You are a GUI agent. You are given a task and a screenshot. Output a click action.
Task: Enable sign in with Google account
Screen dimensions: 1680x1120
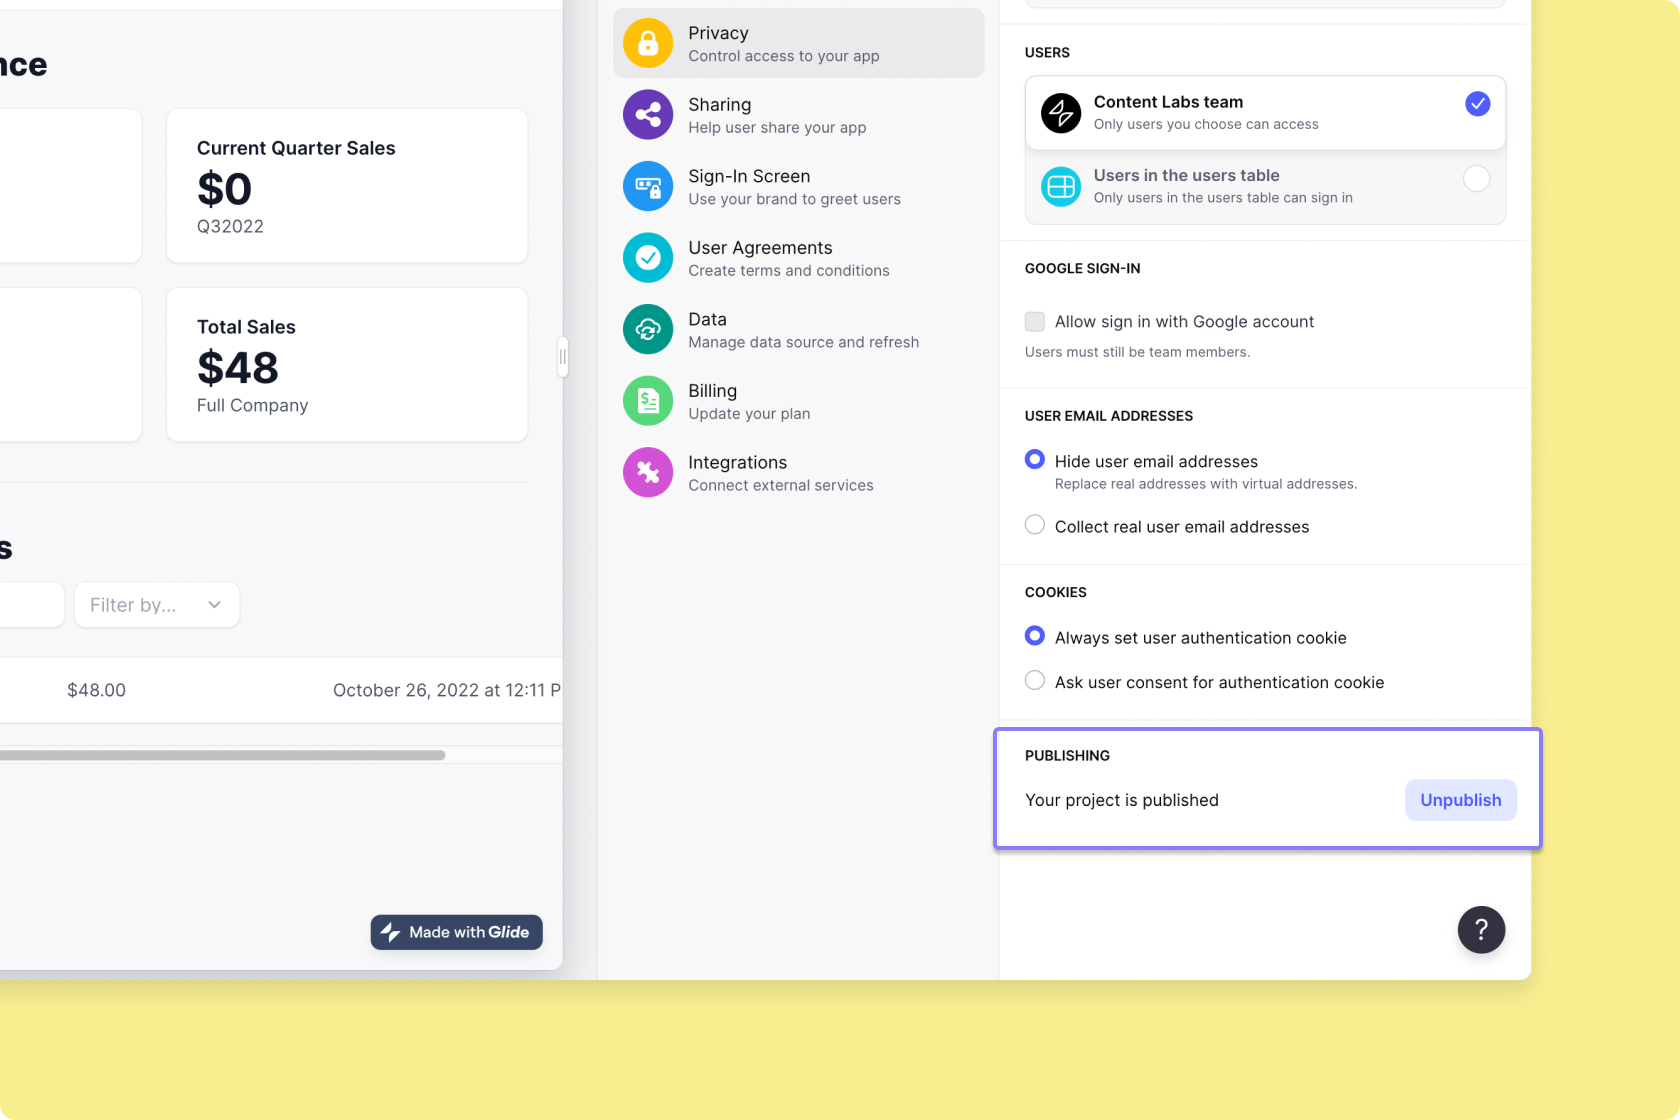(1034, 321)
